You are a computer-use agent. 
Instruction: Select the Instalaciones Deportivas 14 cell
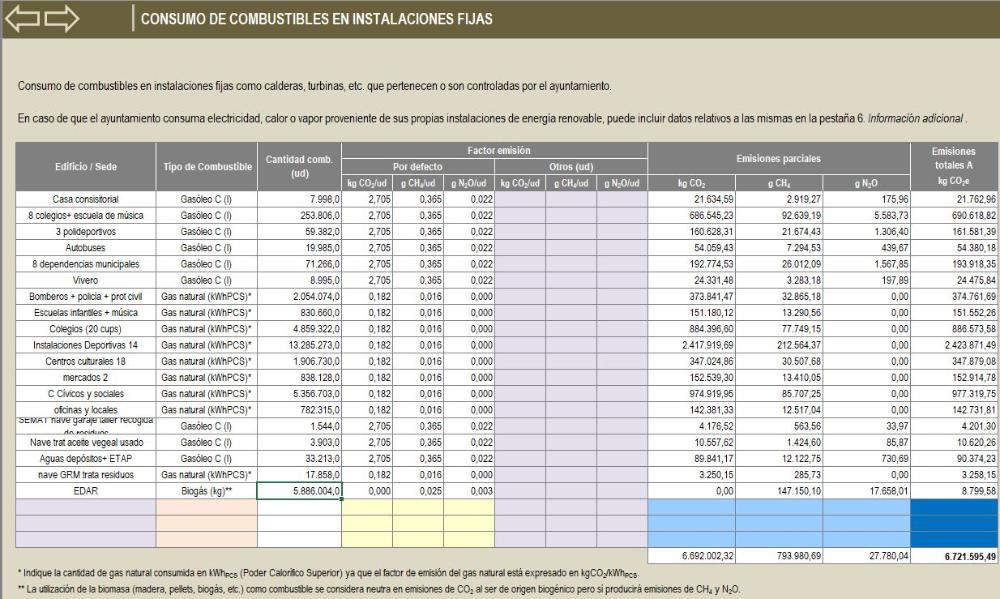pos(86,345)
